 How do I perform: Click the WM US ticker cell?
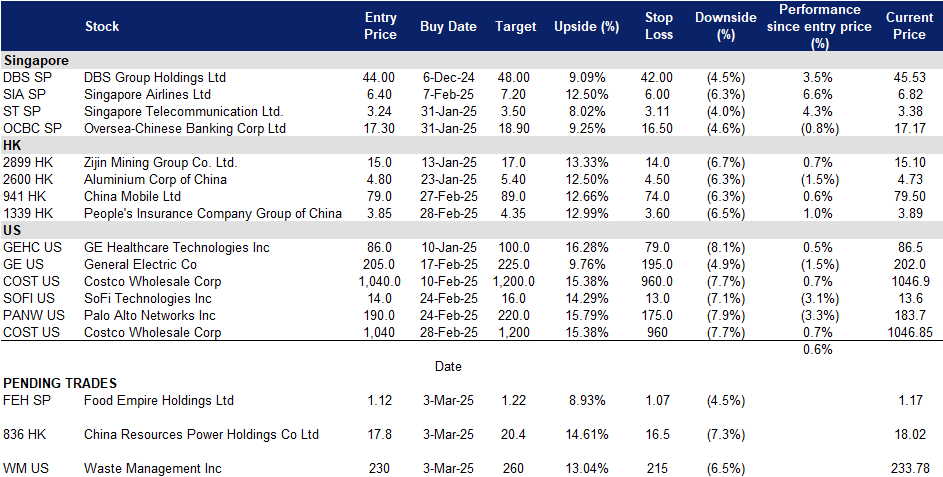point(26,468)
